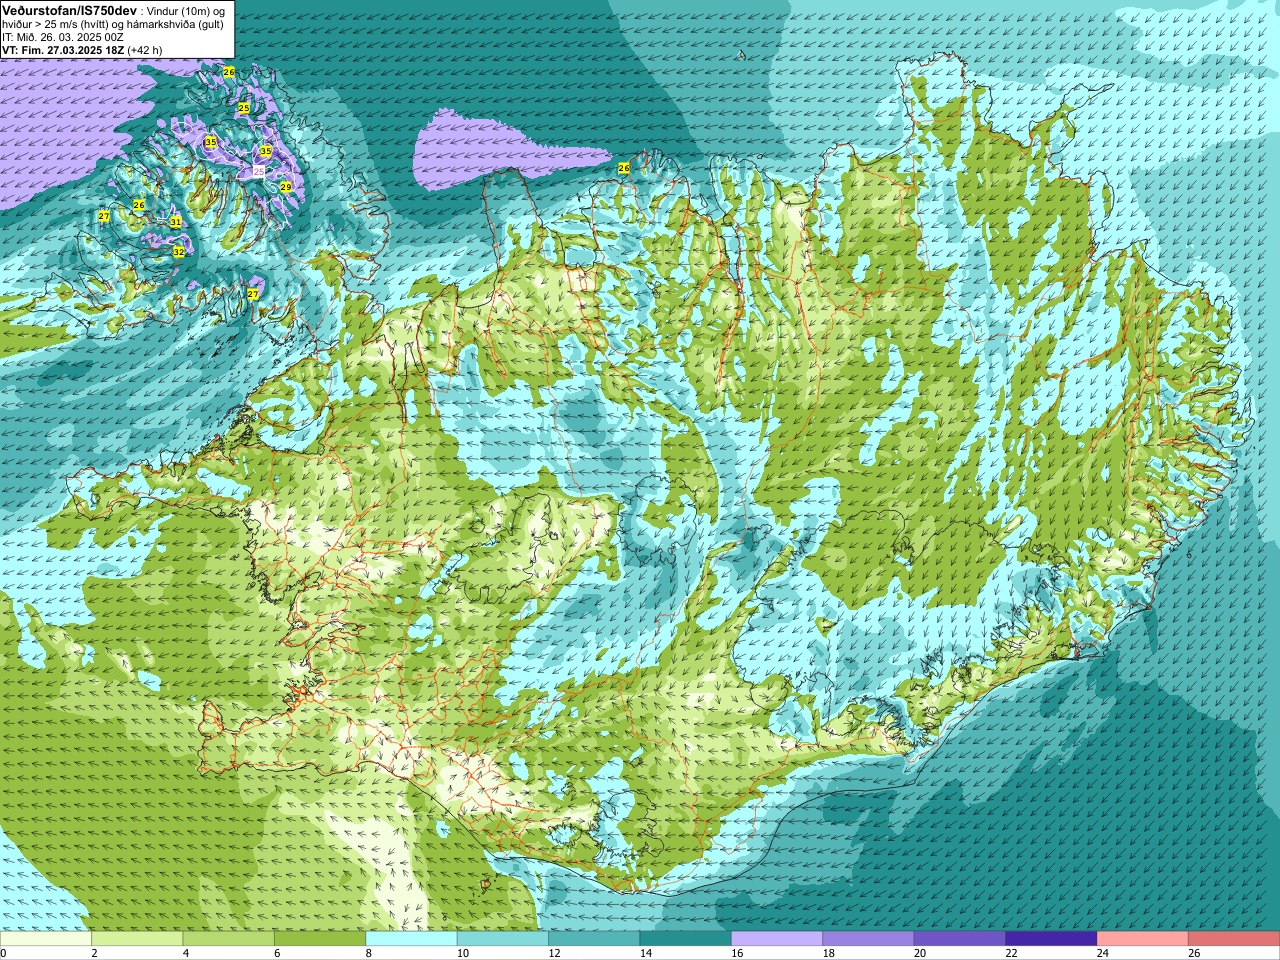Pick the pink 24–26 legend swatch
The width and height of the screenshot is (1280, 960).
pyautogui.click(x=1143, y=939)
